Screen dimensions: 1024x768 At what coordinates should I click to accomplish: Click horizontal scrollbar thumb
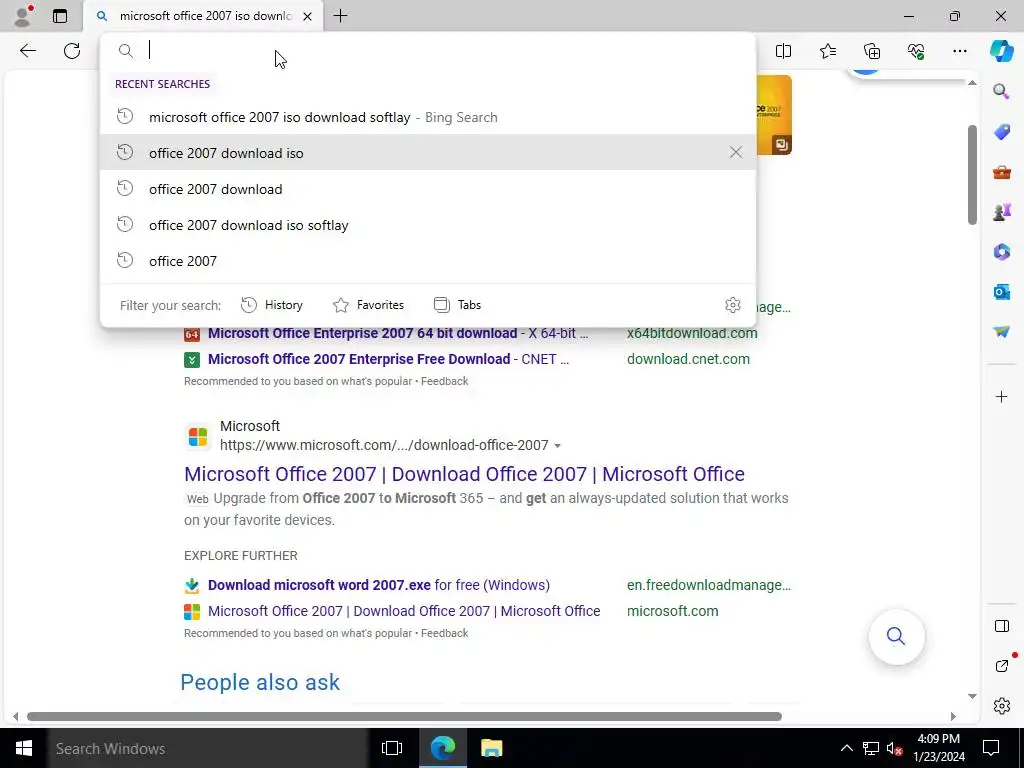tap(404, 716)
